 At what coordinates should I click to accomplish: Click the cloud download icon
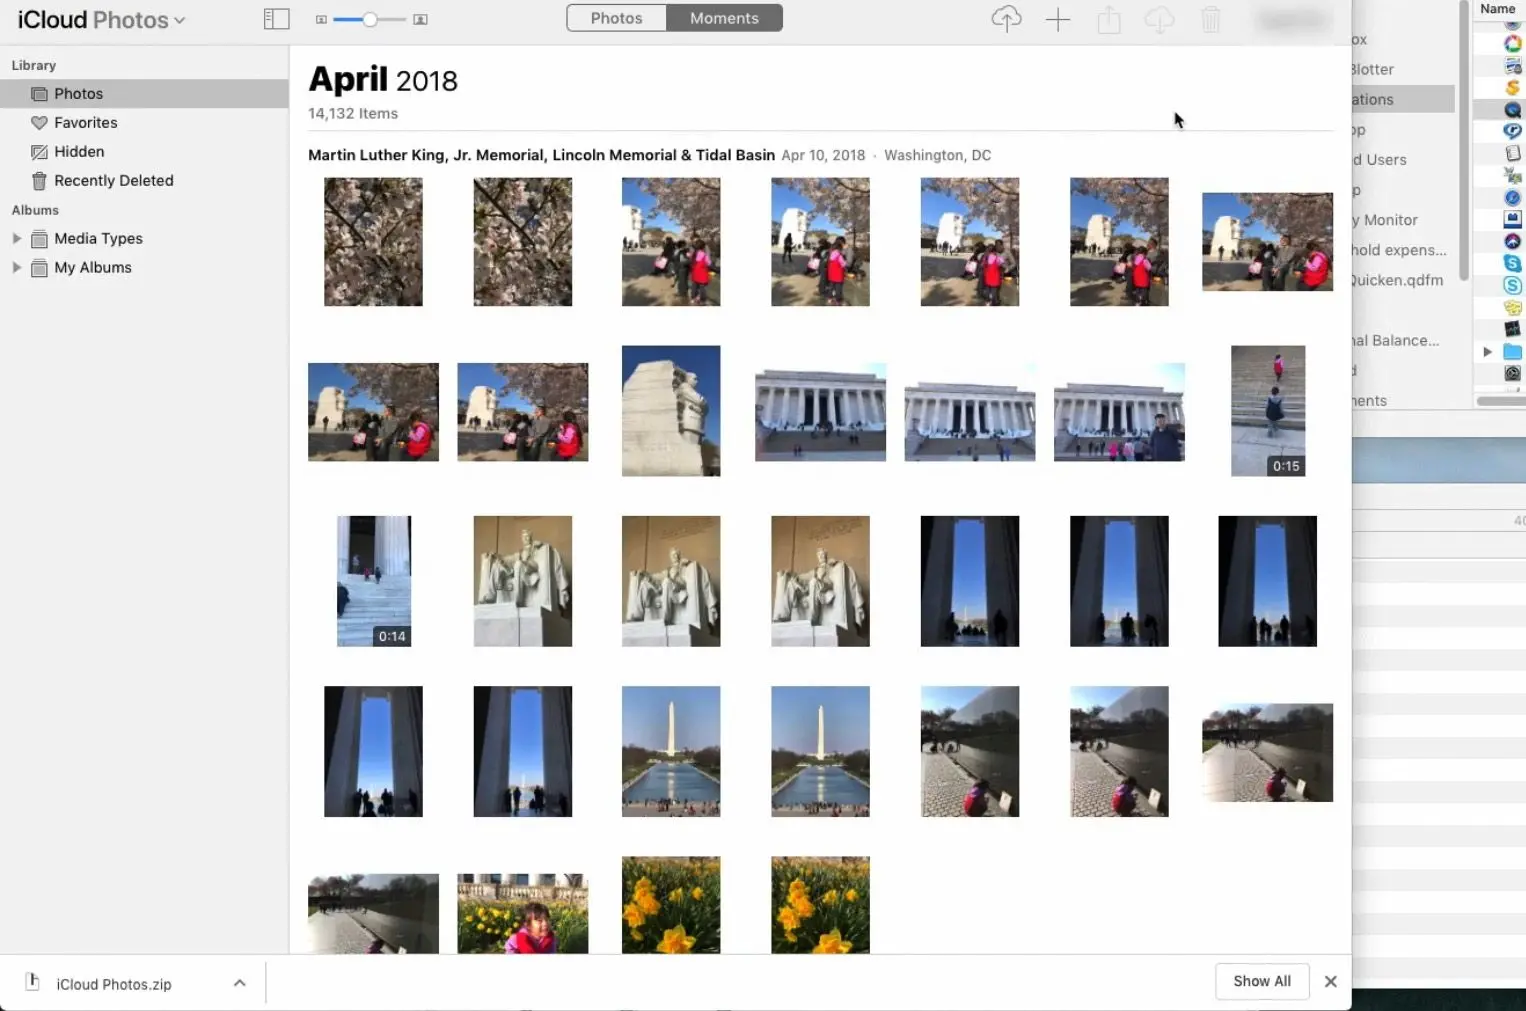tap(1159, 19)
